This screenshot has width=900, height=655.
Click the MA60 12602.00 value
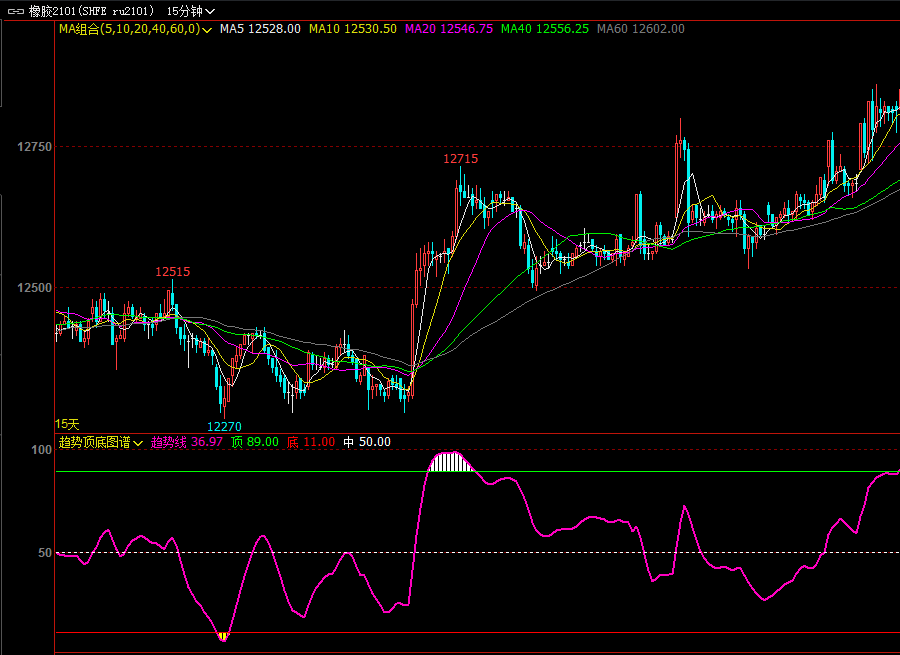coord(641,29)
